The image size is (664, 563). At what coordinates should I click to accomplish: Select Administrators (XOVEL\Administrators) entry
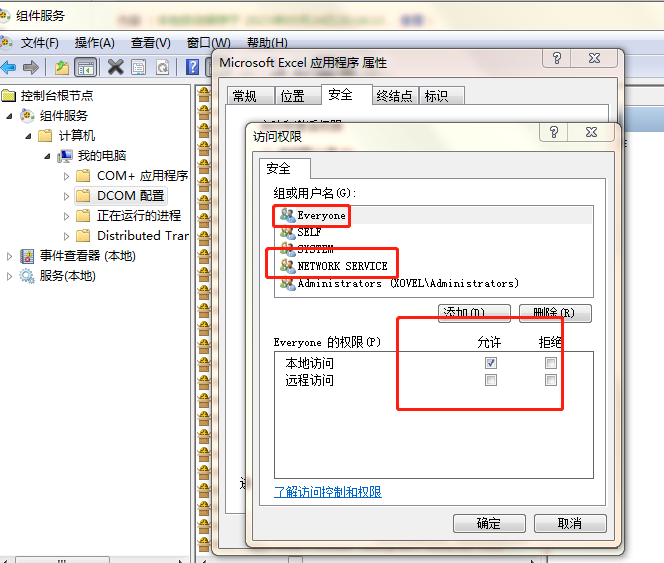tap(434, 283)
